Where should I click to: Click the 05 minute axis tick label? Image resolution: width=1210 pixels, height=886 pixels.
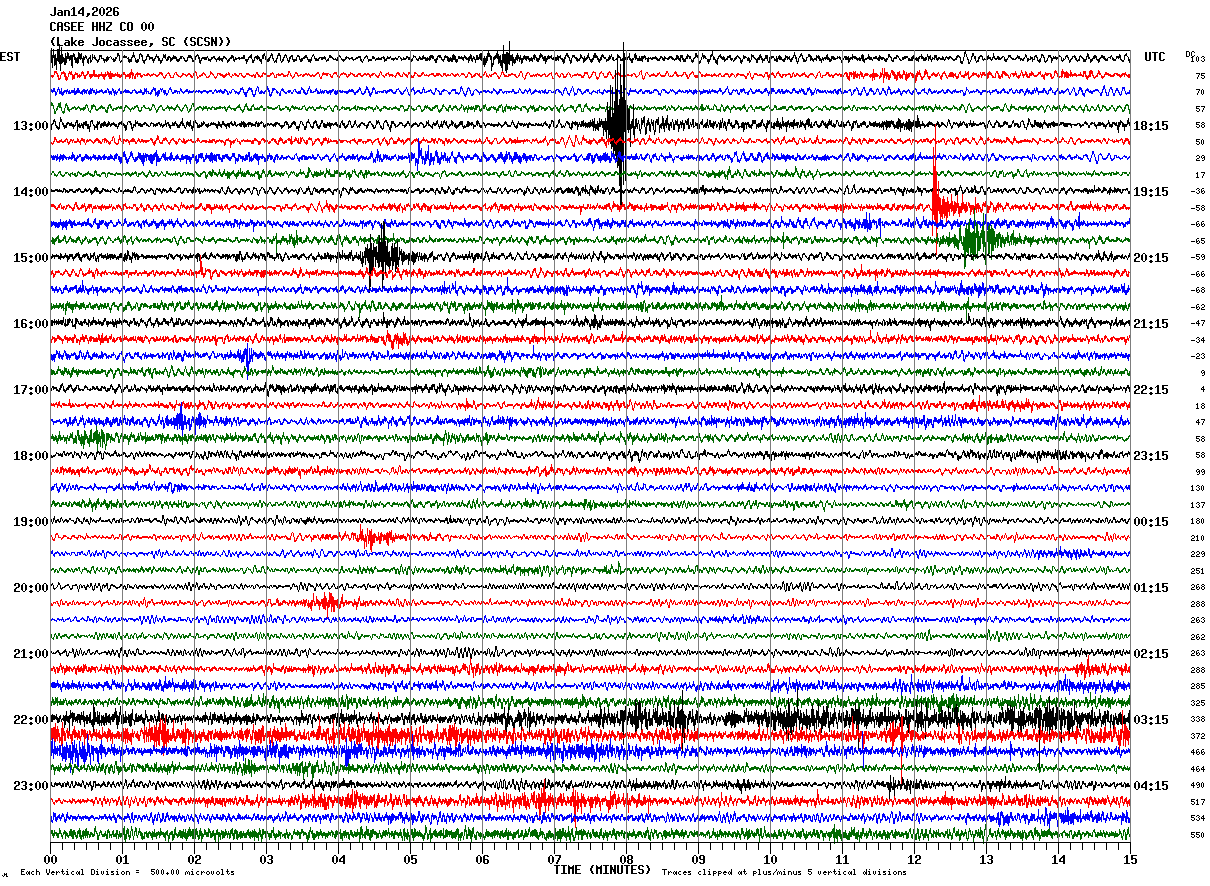coord(410,859)
